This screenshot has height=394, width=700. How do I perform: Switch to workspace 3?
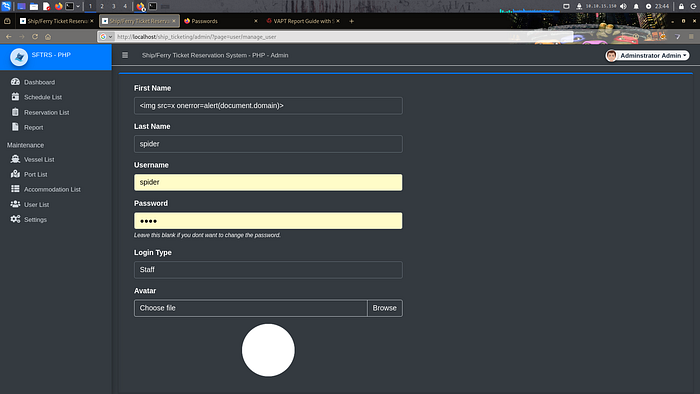(113, 6)
